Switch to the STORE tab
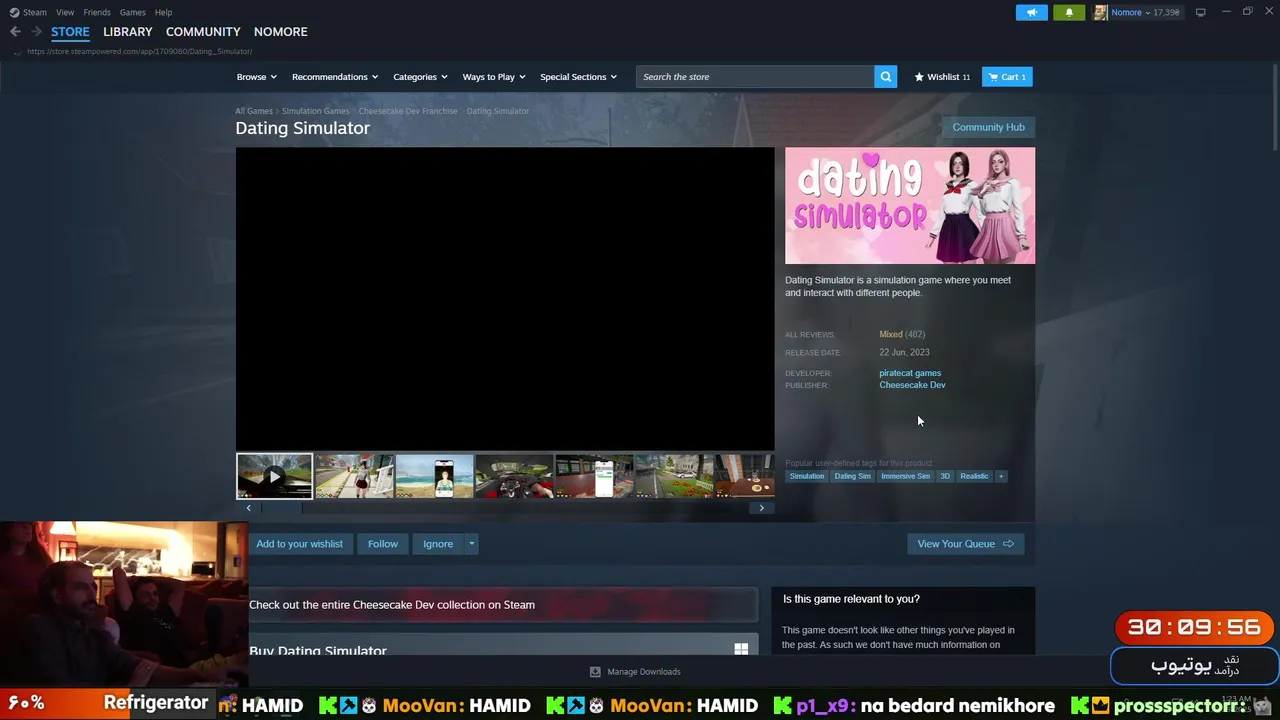 pyautogui.click(x=70, y=32)
